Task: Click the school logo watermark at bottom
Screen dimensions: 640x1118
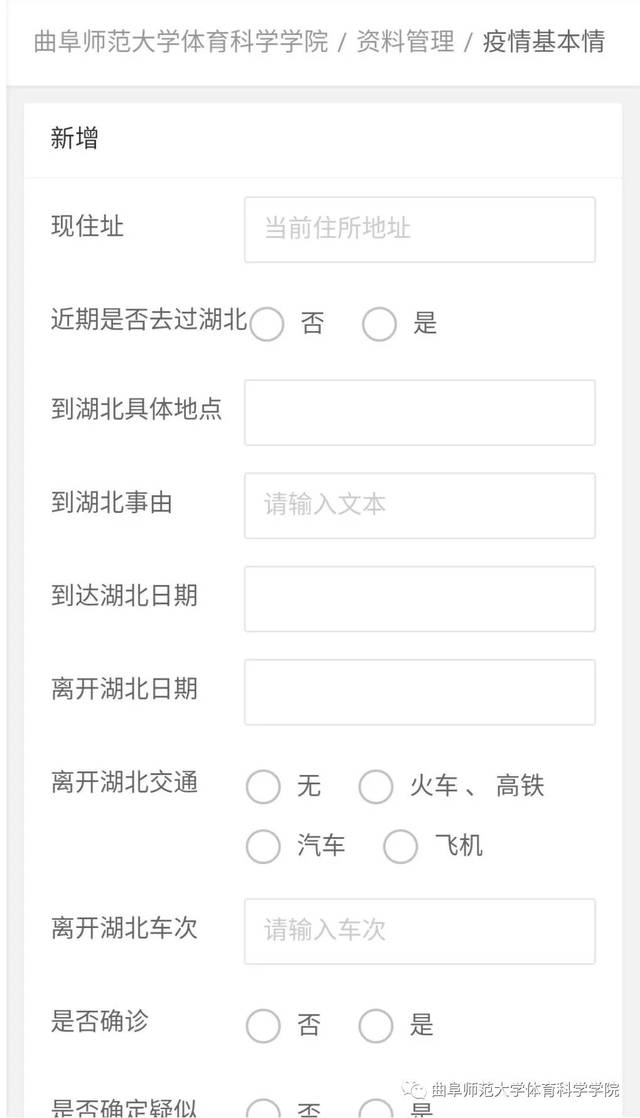Action: pyautogui.click(x=510, y=1090)
